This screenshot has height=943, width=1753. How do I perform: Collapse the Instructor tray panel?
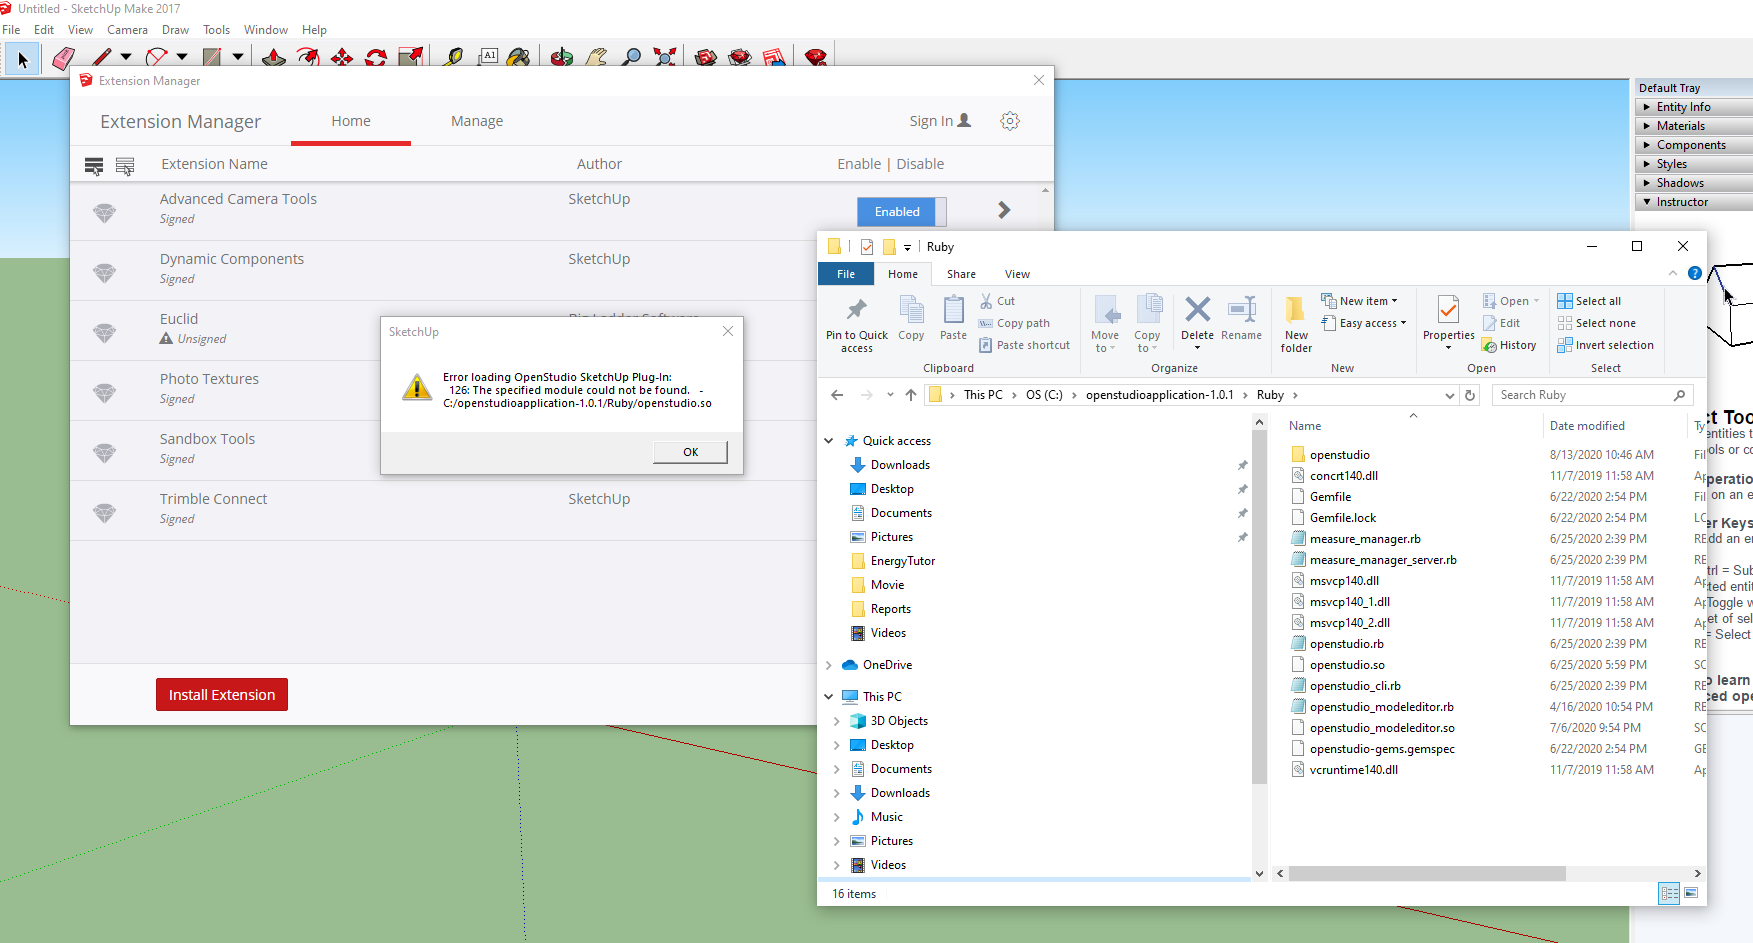point(1693,202)
